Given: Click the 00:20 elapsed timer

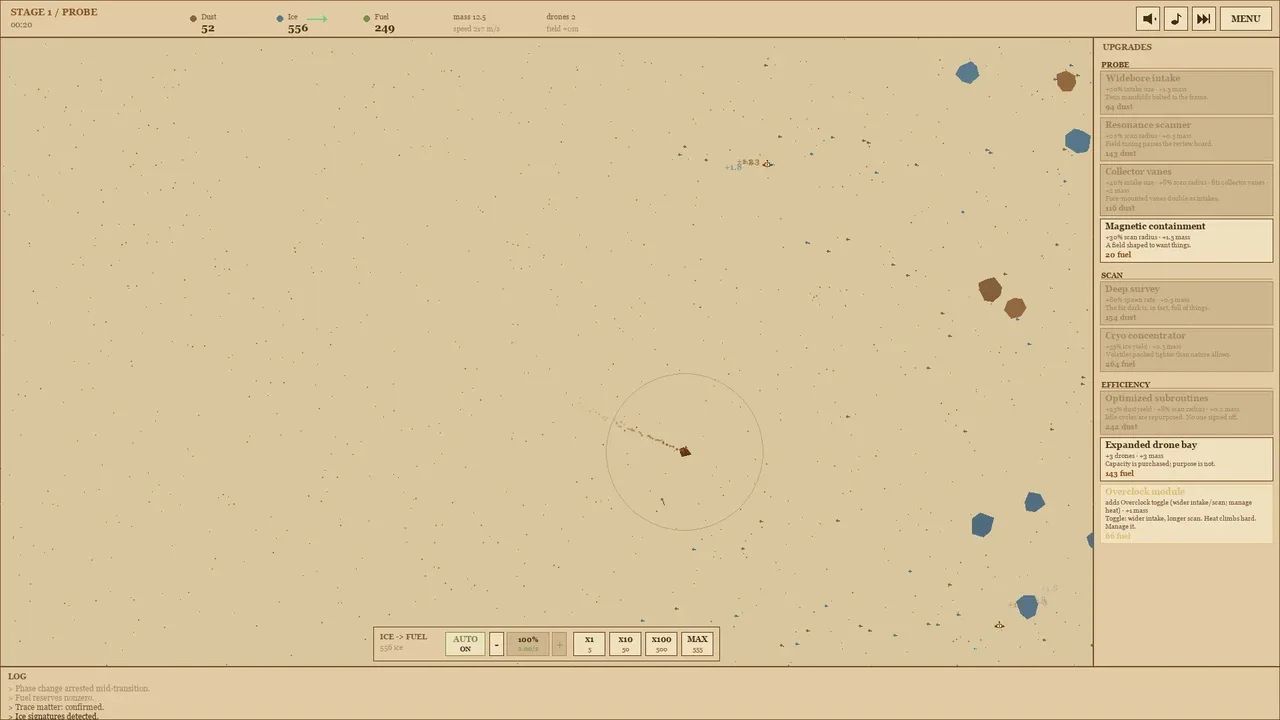Looking at the screenshot, I should [21, 25].
